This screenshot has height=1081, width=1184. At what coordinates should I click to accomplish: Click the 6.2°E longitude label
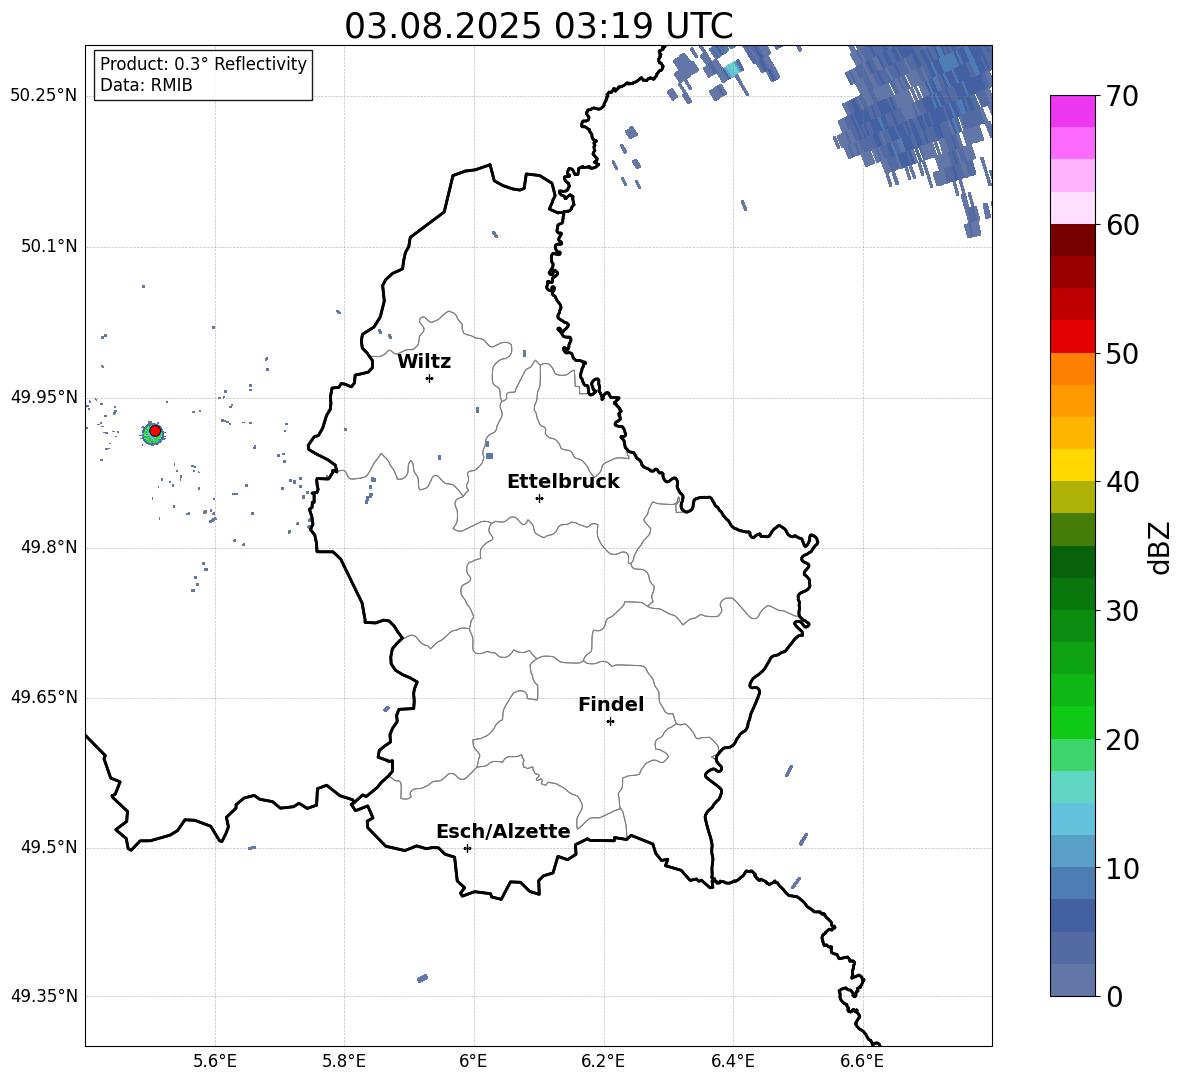(x=603, y=1061)
